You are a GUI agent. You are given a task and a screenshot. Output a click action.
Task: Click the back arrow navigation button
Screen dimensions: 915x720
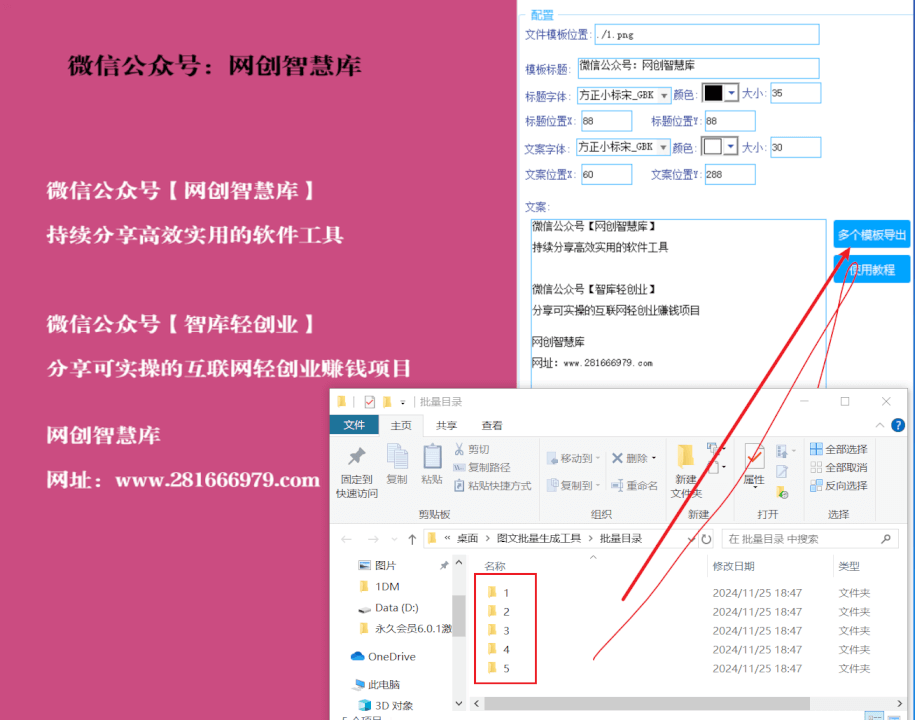[x=346, y=539]
